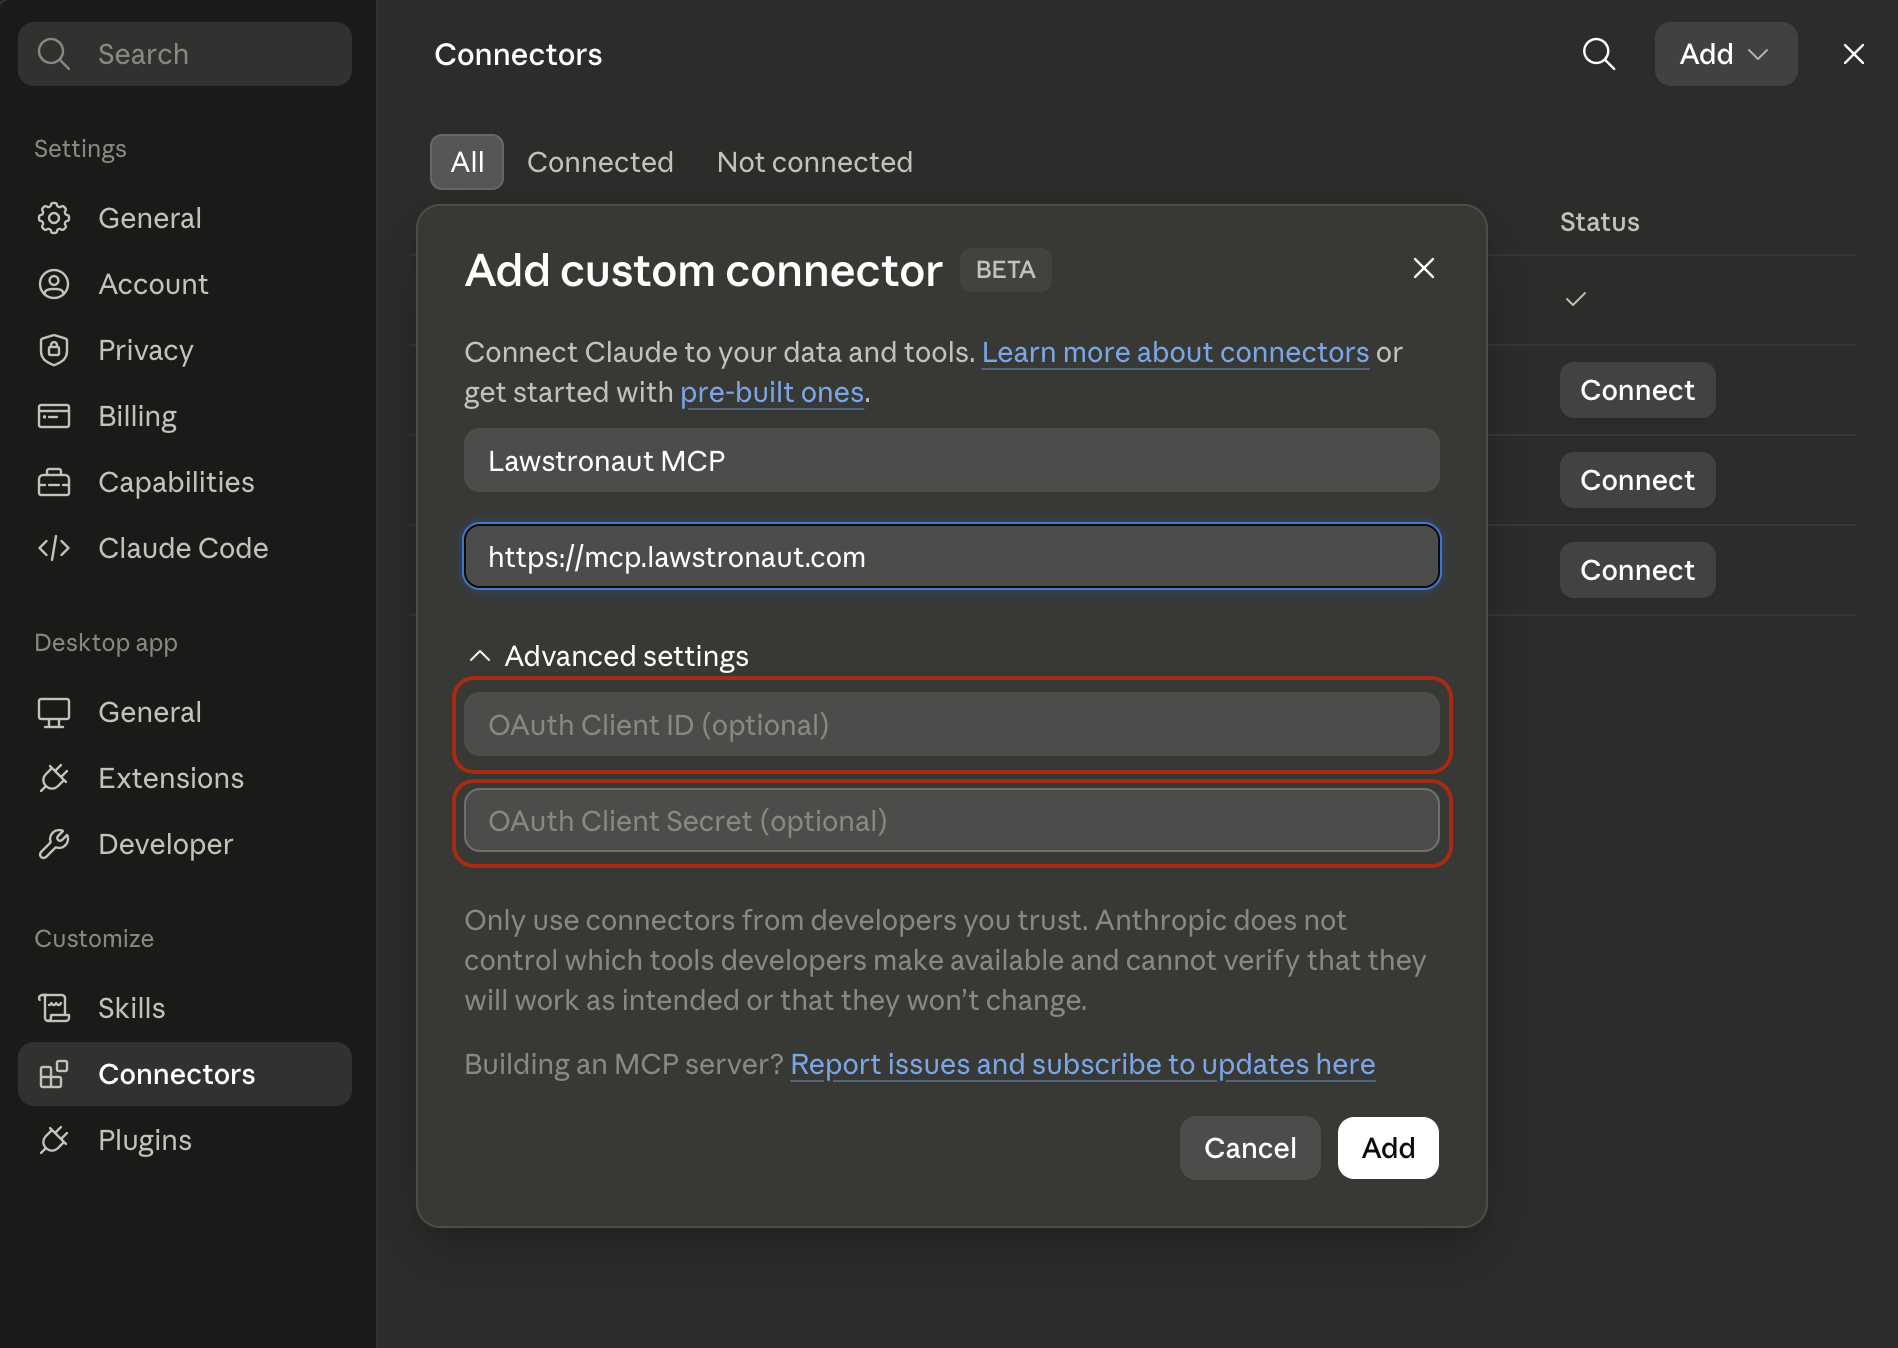Click the third Connect button in Status column
This screenshot has height=1348, width=1898.
coord(1637,570)
